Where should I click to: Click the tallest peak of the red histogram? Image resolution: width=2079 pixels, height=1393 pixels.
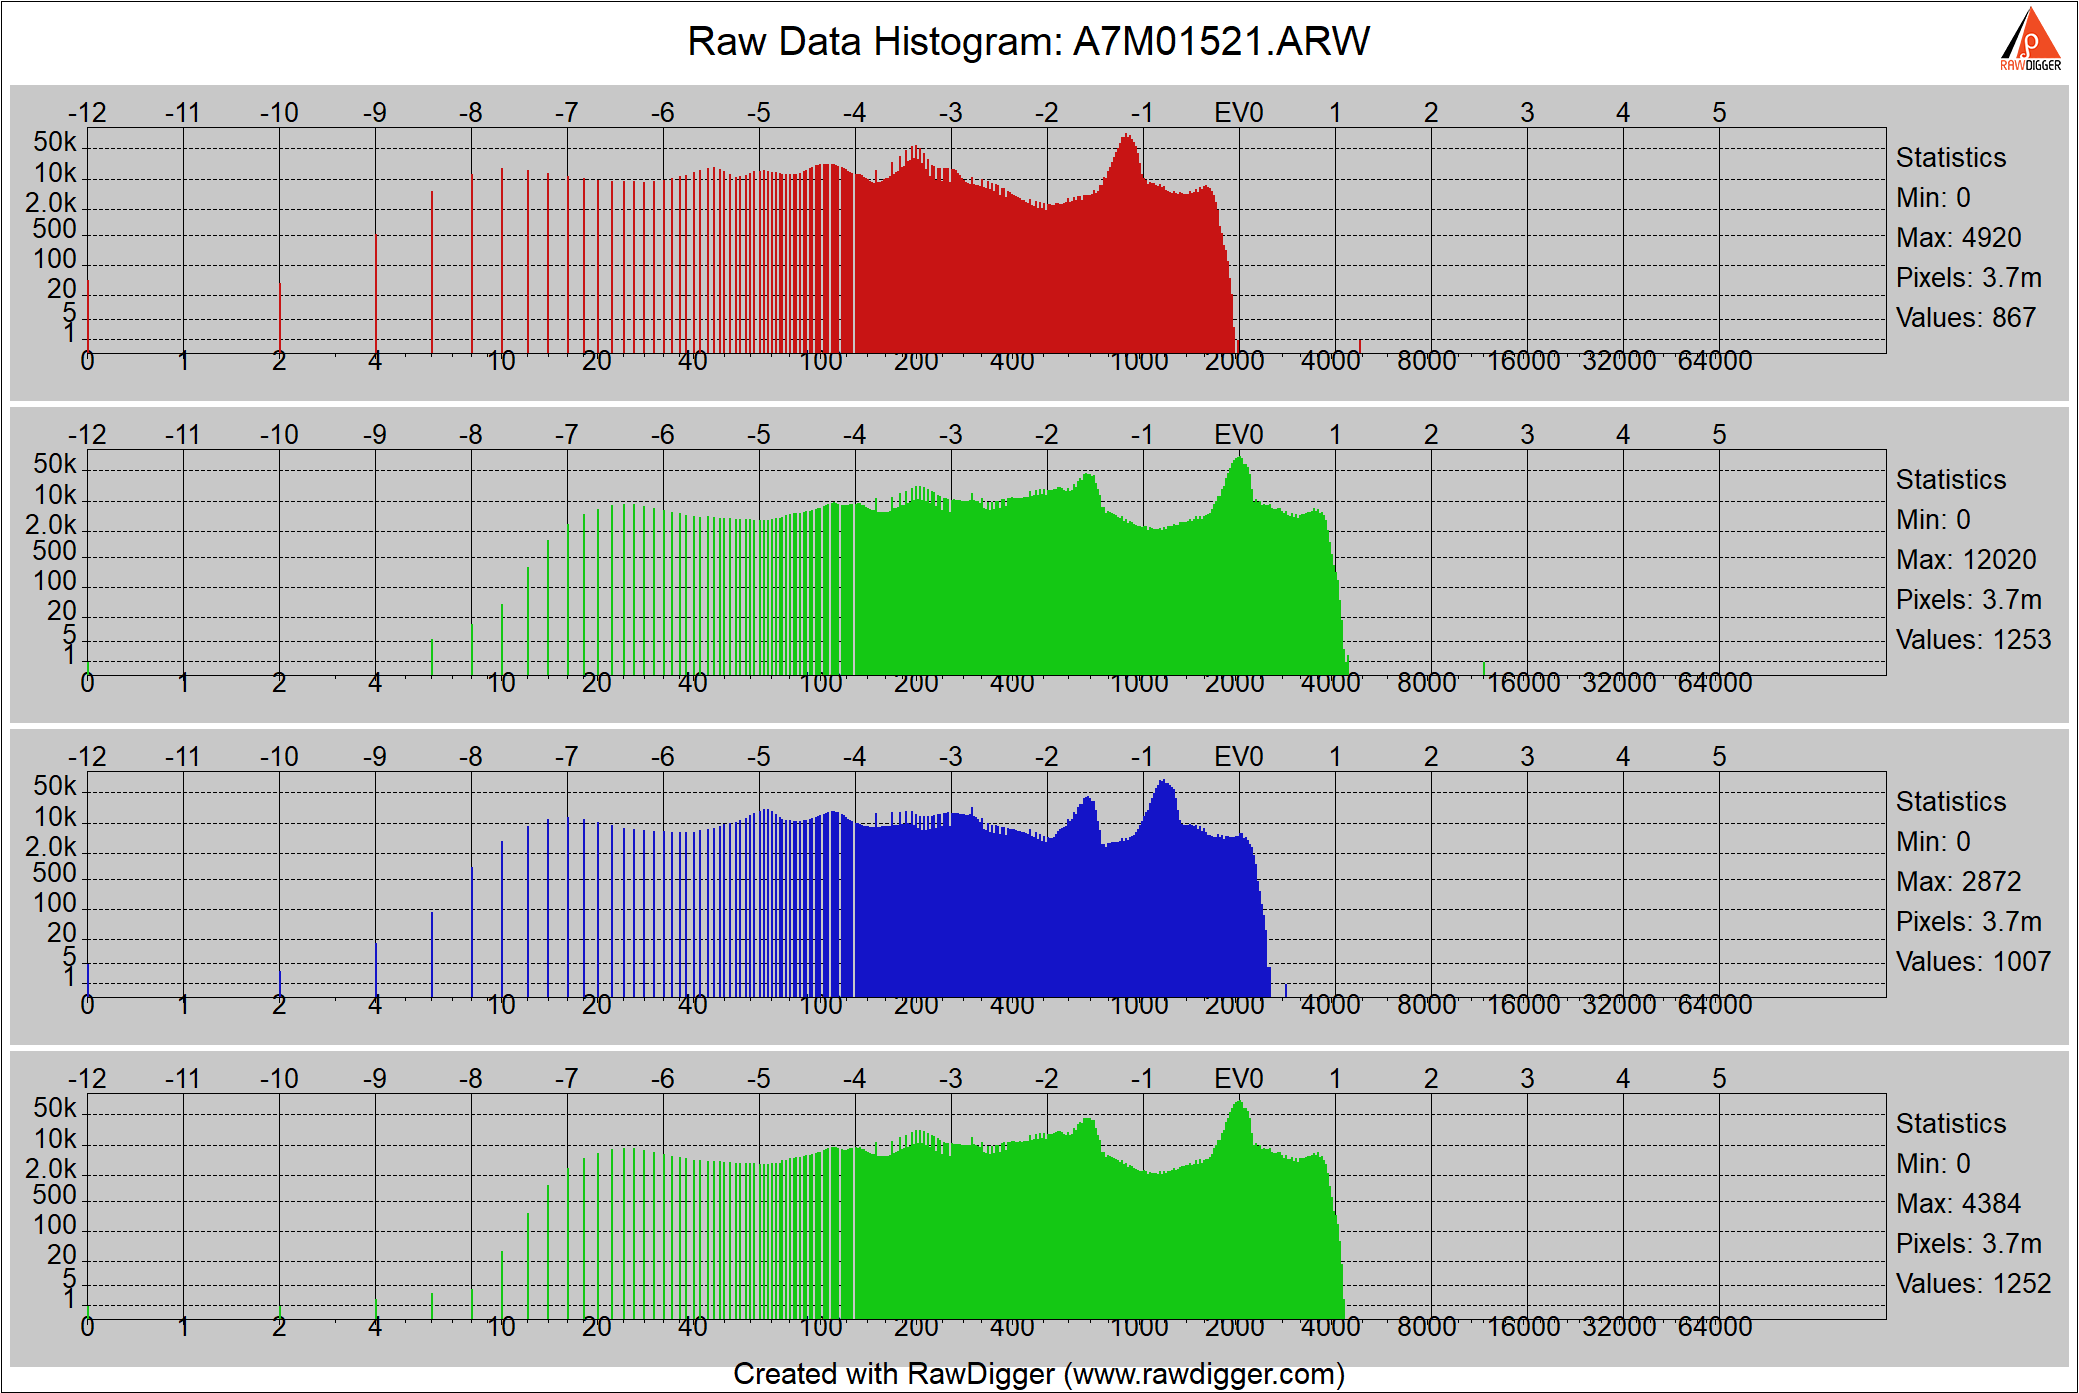(1128, 140)
